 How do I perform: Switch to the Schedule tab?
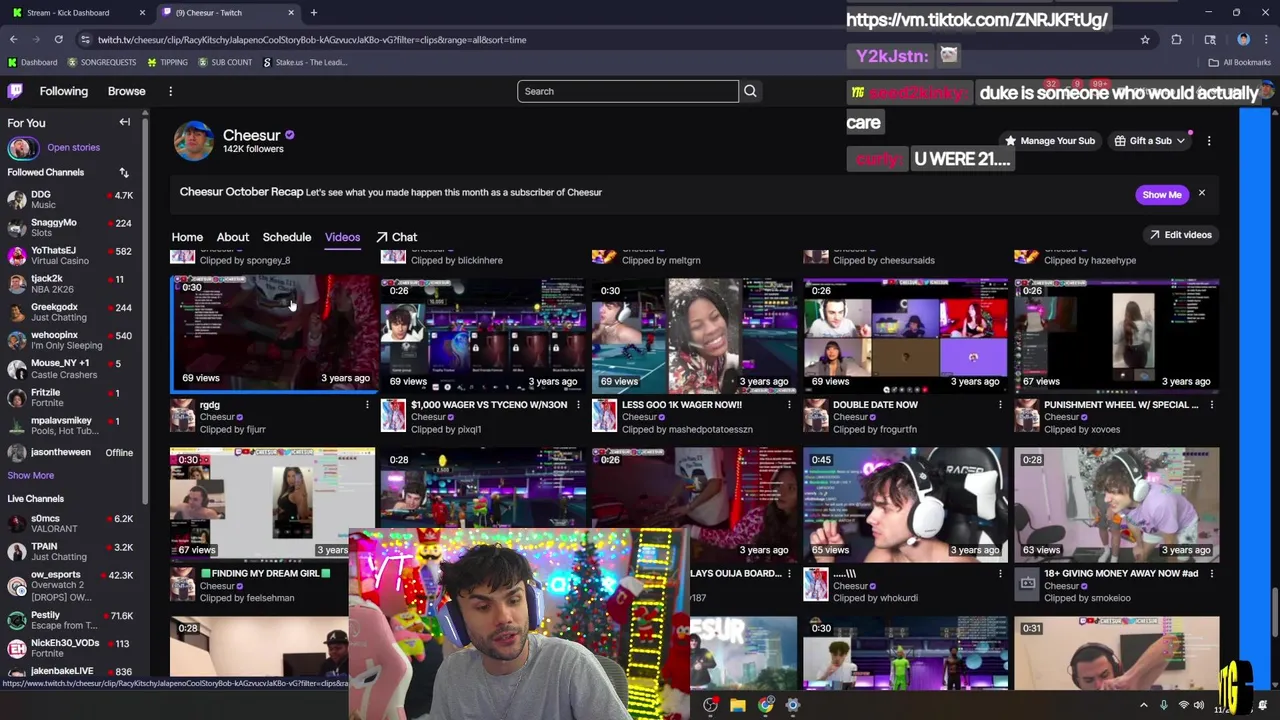[x=287, y=238]
